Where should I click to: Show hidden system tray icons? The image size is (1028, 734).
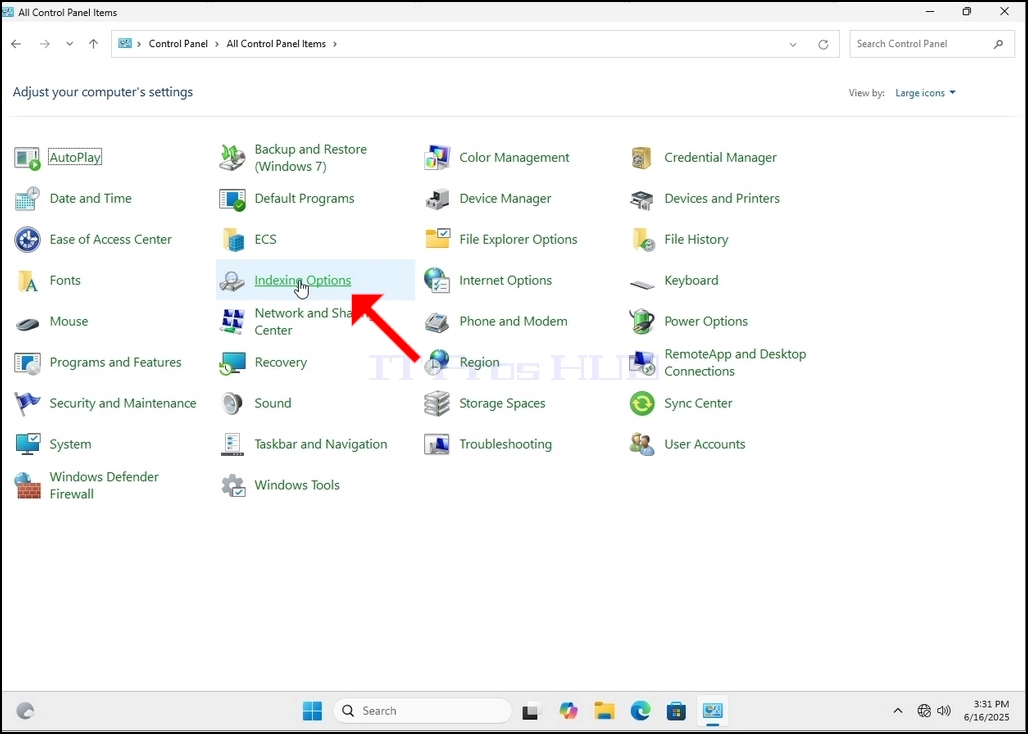coord(898,710)
